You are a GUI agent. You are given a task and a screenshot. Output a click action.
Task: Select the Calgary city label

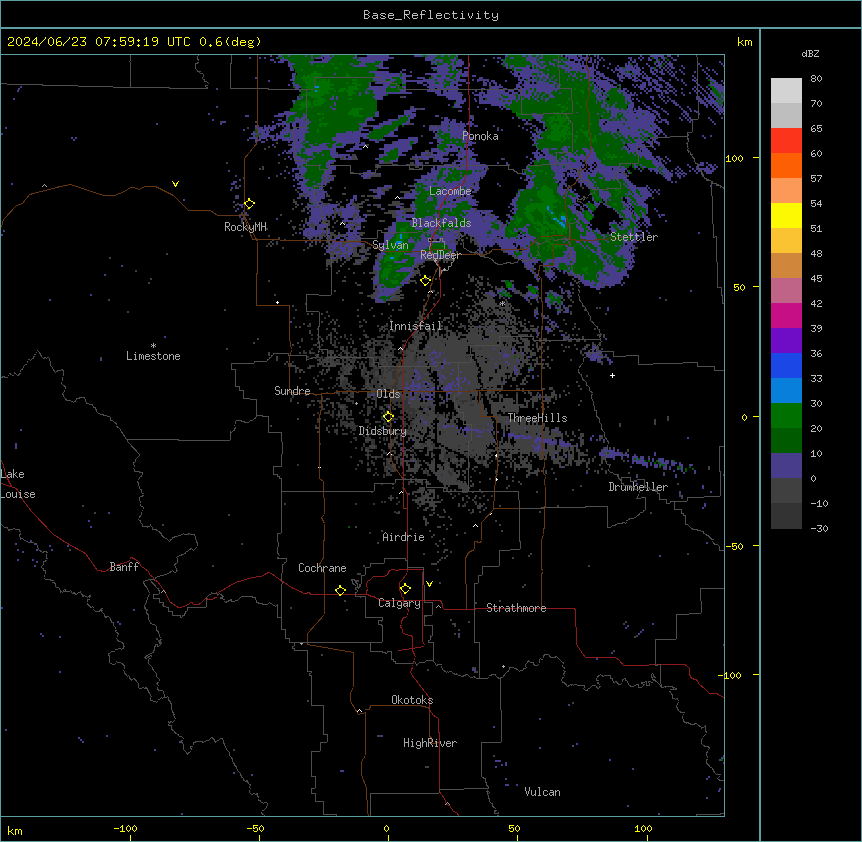click(399, 603)
